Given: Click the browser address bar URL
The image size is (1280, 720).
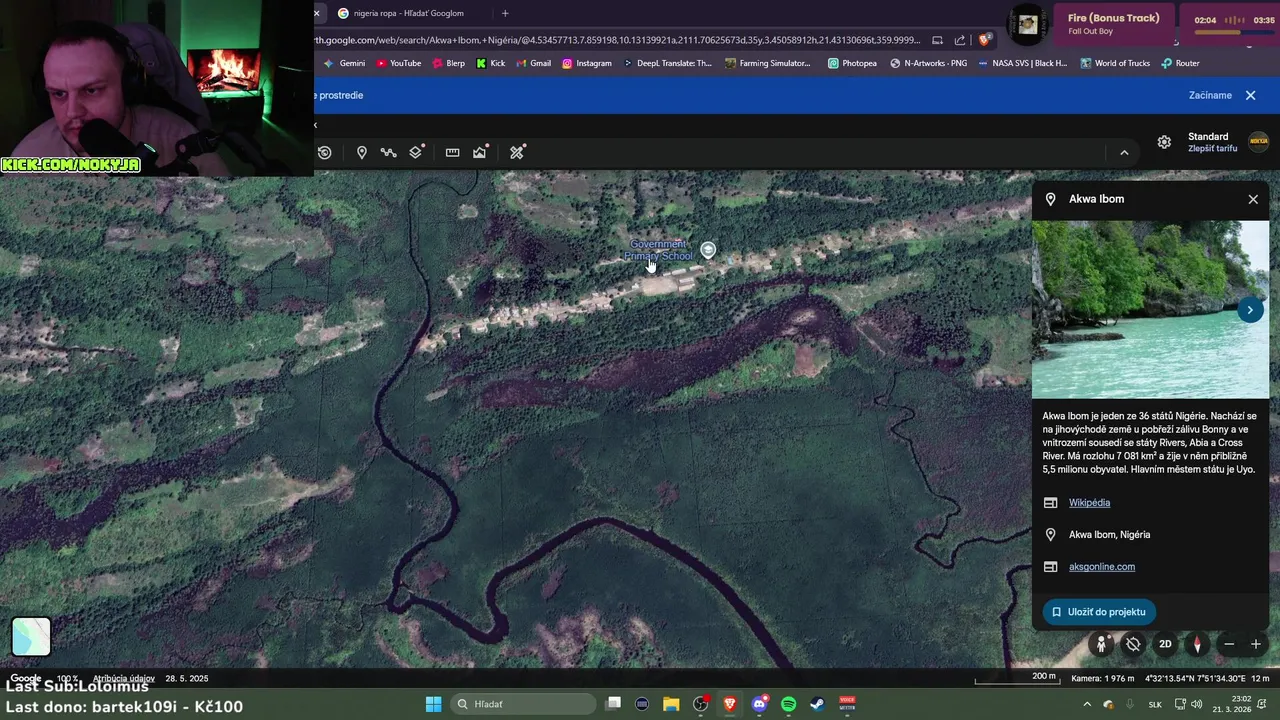Looking at the screenshot, I should click(x=617, y=40).
